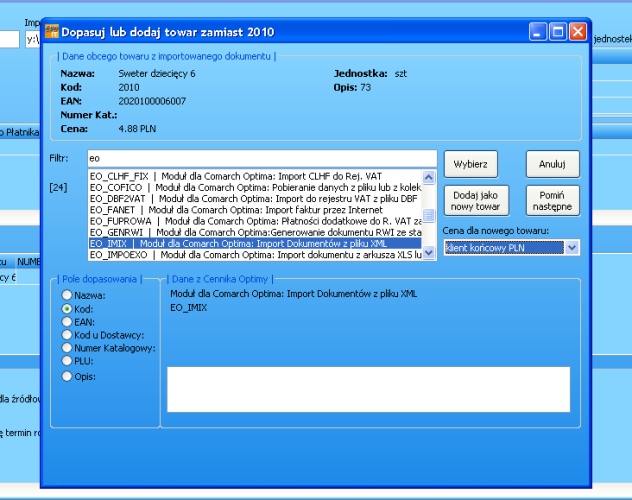Maximize the Dopasuj lub dodaj towar dialog
Screen dimensions: 632x500
(x=558, y=32)
